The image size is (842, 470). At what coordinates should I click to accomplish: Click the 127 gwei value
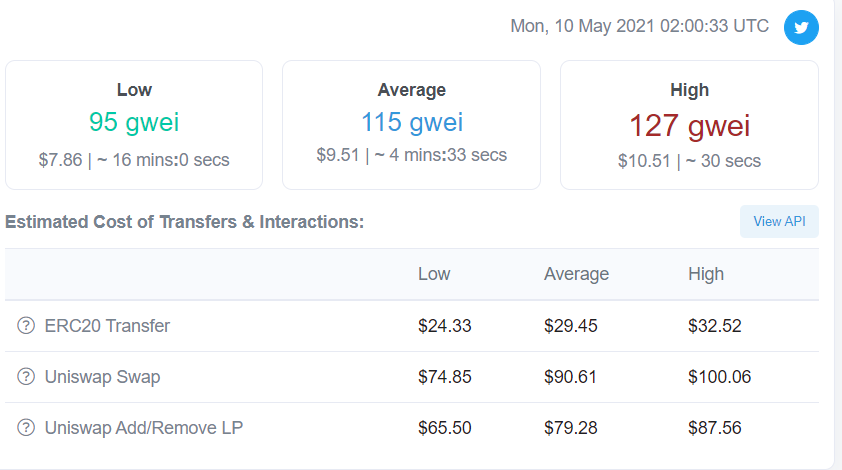(689, 126)
